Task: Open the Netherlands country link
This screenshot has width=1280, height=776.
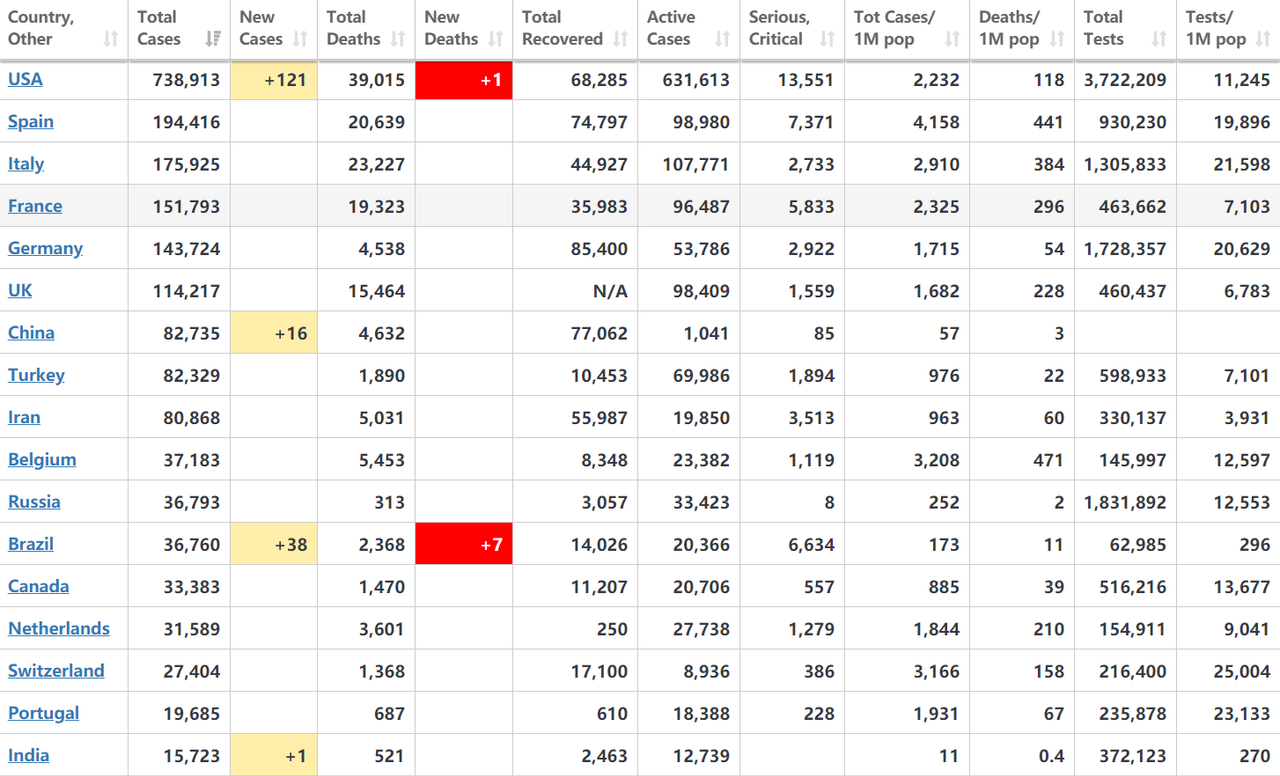Action: 59,628
